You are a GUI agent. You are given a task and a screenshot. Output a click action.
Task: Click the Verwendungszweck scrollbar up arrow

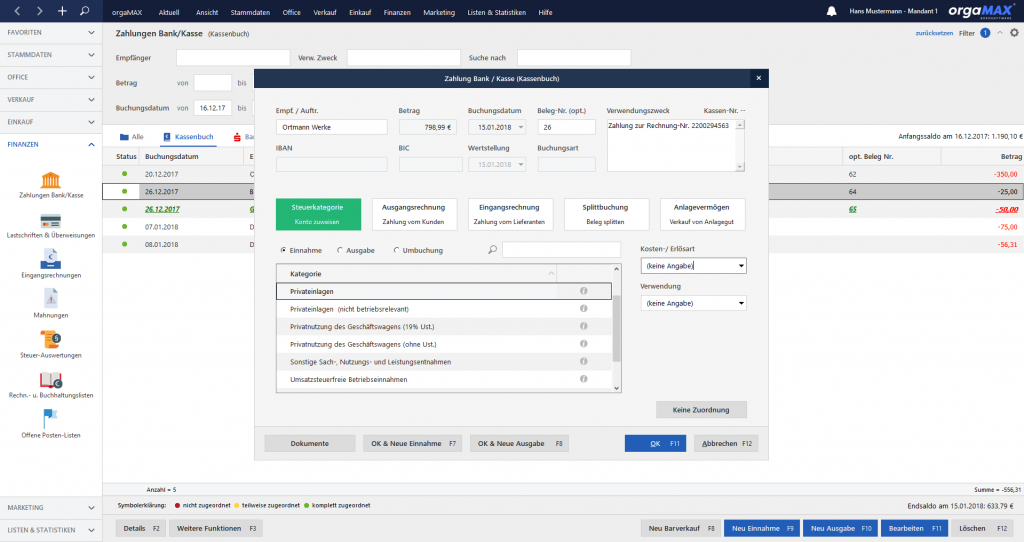740,125
